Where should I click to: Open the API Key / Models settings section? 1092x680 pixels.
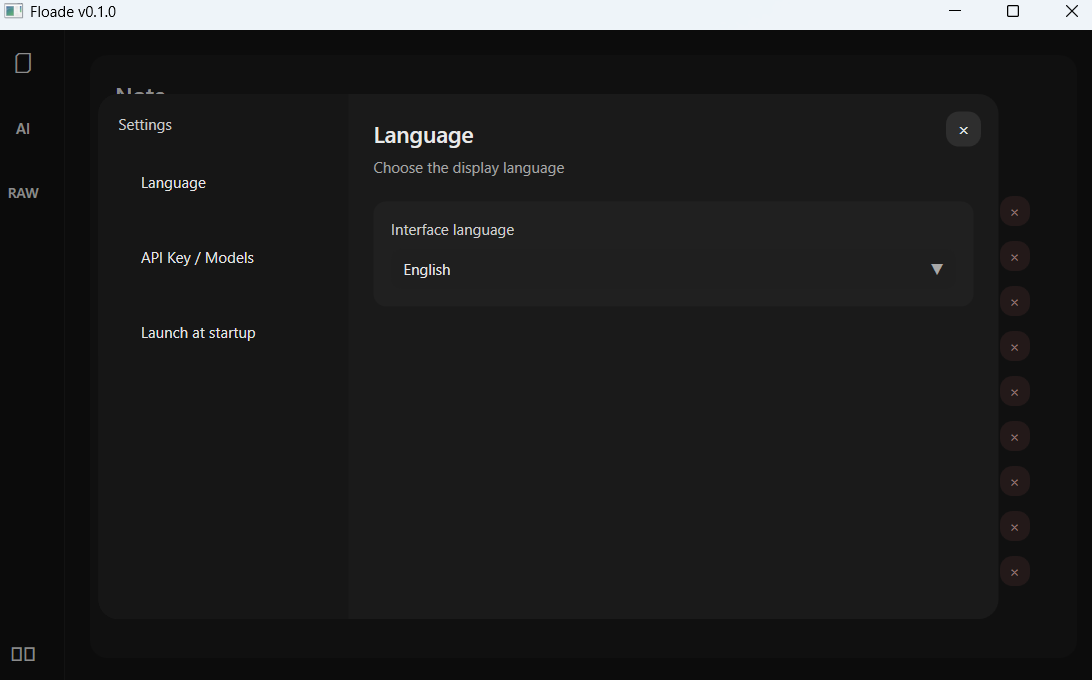[x=197, y=257]
